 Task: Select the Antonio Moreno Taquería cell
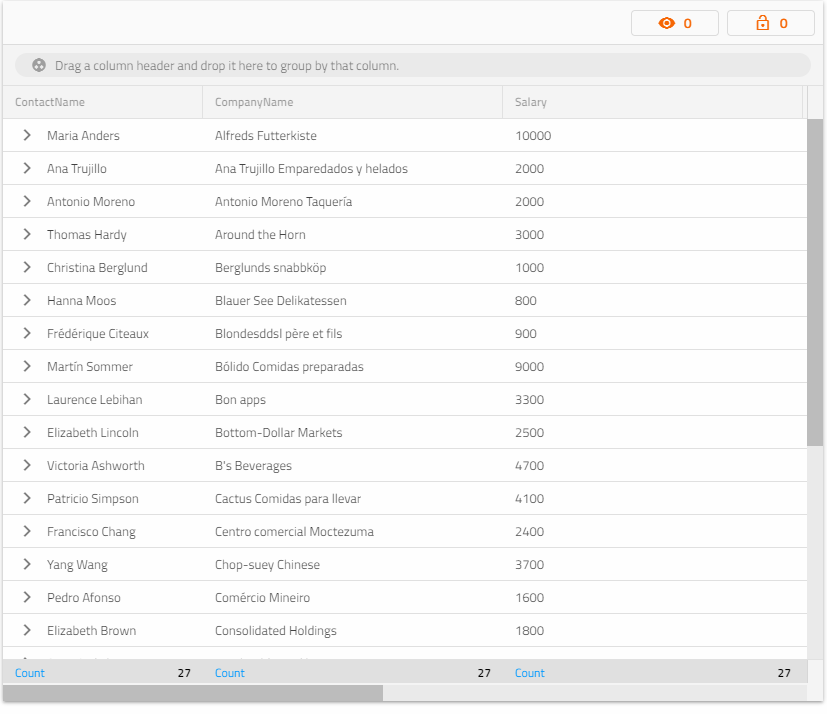point(352,201)
